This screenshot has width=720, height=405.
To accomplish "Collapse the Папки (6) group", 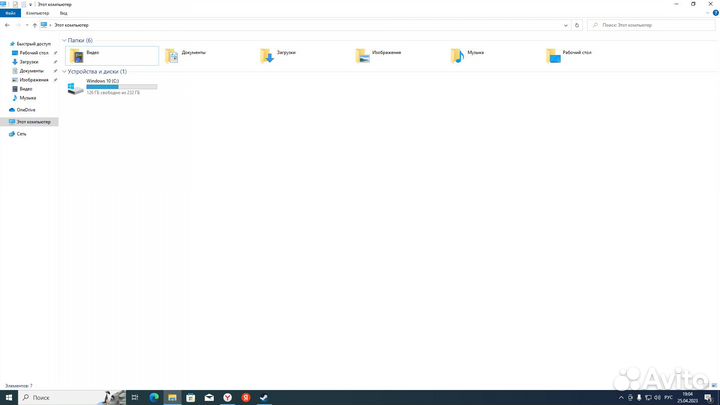I will [64, 40].
